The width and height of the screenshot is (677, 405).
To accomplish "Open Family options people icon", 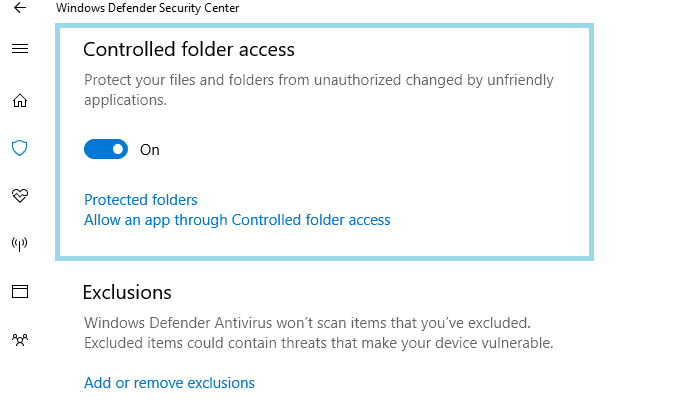I will pos(19,340).
